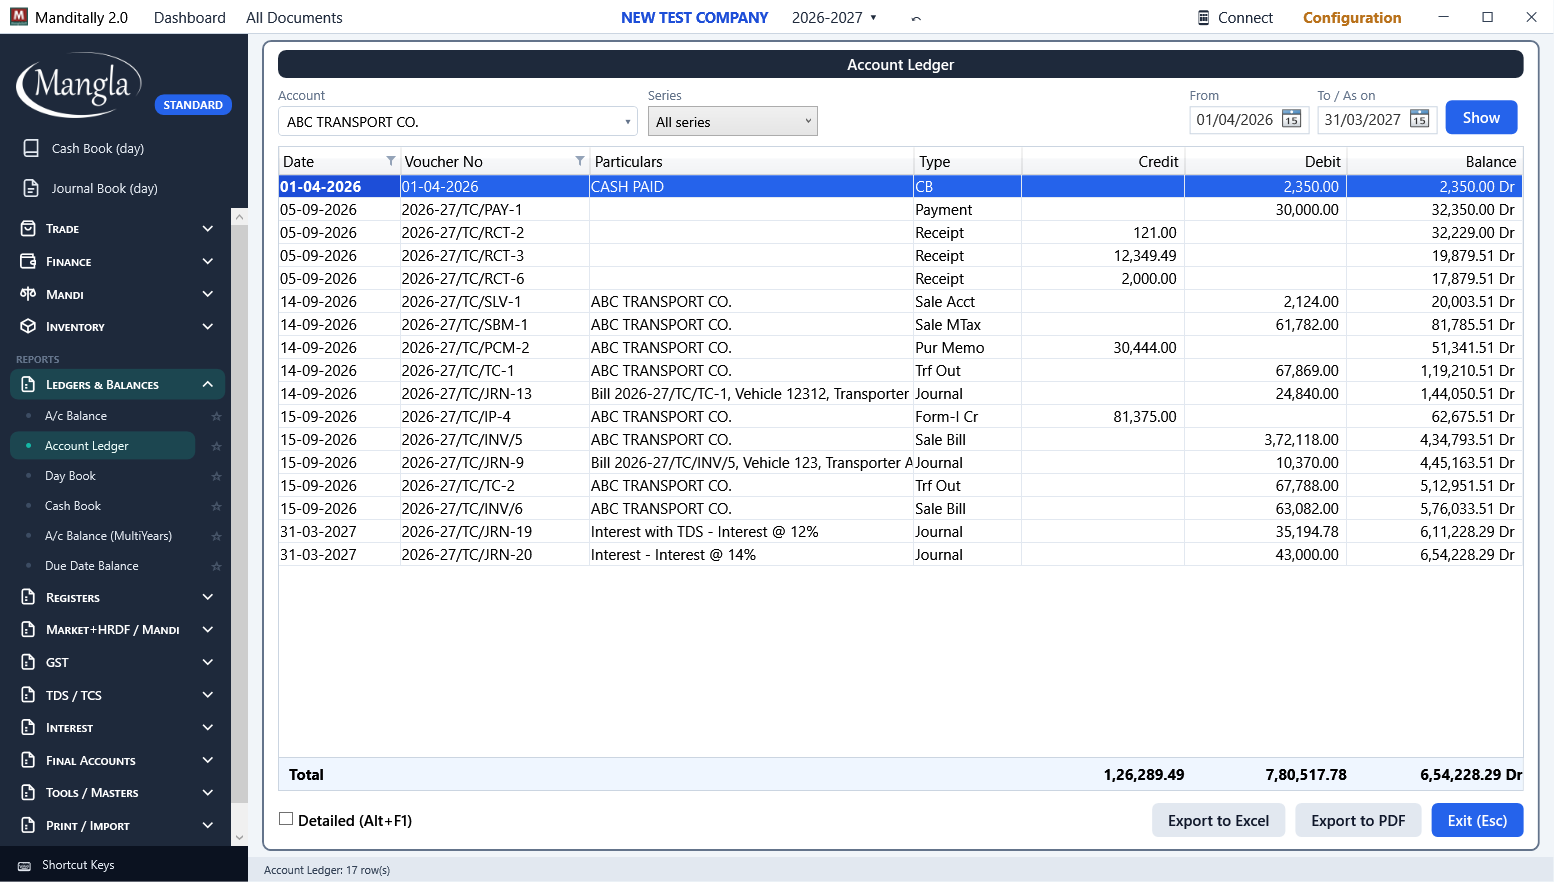The height and width of the screenshot is (882, 1554).
Task: Star the Due Date Balance report
Action: coord(216,566)
